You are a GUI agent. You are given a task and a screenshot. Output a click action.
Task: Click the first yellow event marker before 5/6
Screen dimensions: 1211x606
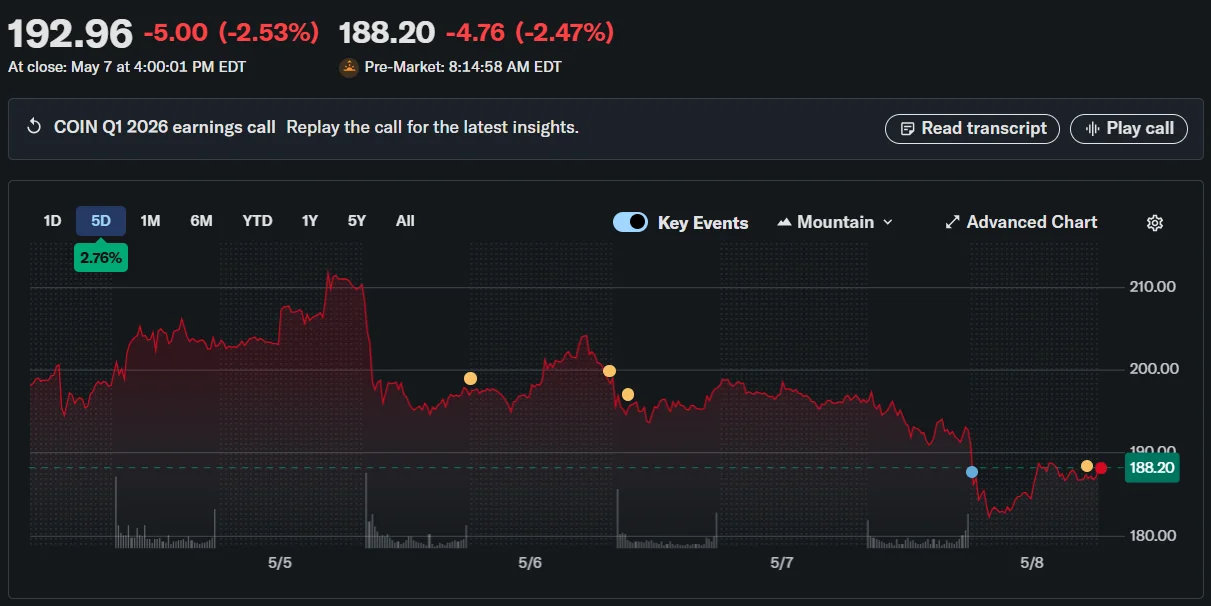click(x=470, y=378)
